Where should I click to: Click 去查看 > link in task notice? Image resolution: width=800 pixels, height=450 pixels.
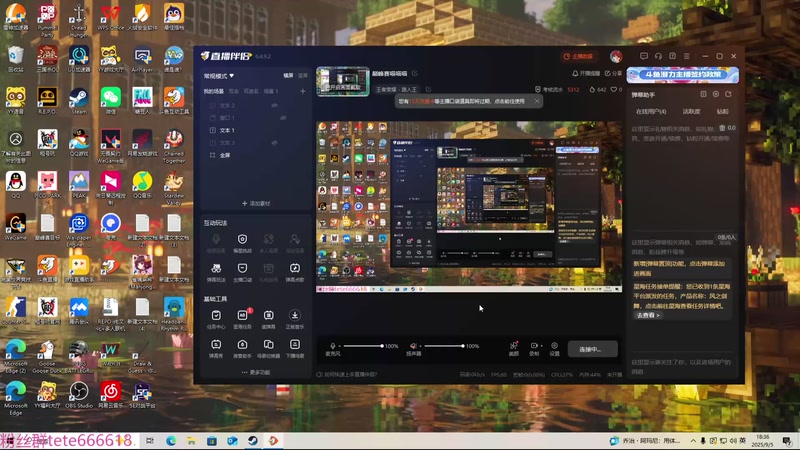(x=648, y=315)
